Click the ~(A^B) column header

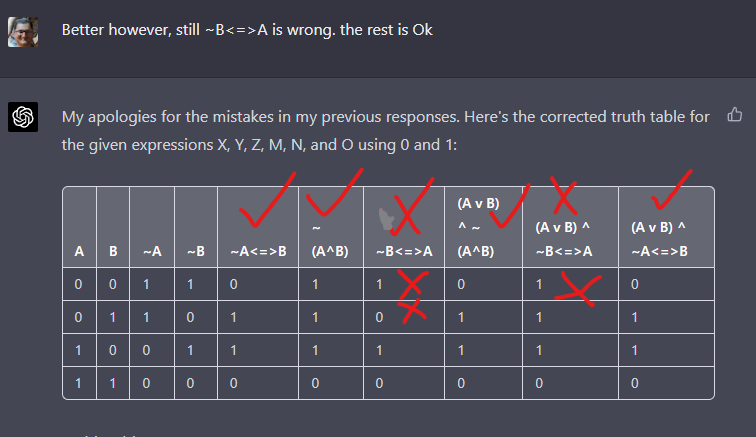click(x=330, y=239)
